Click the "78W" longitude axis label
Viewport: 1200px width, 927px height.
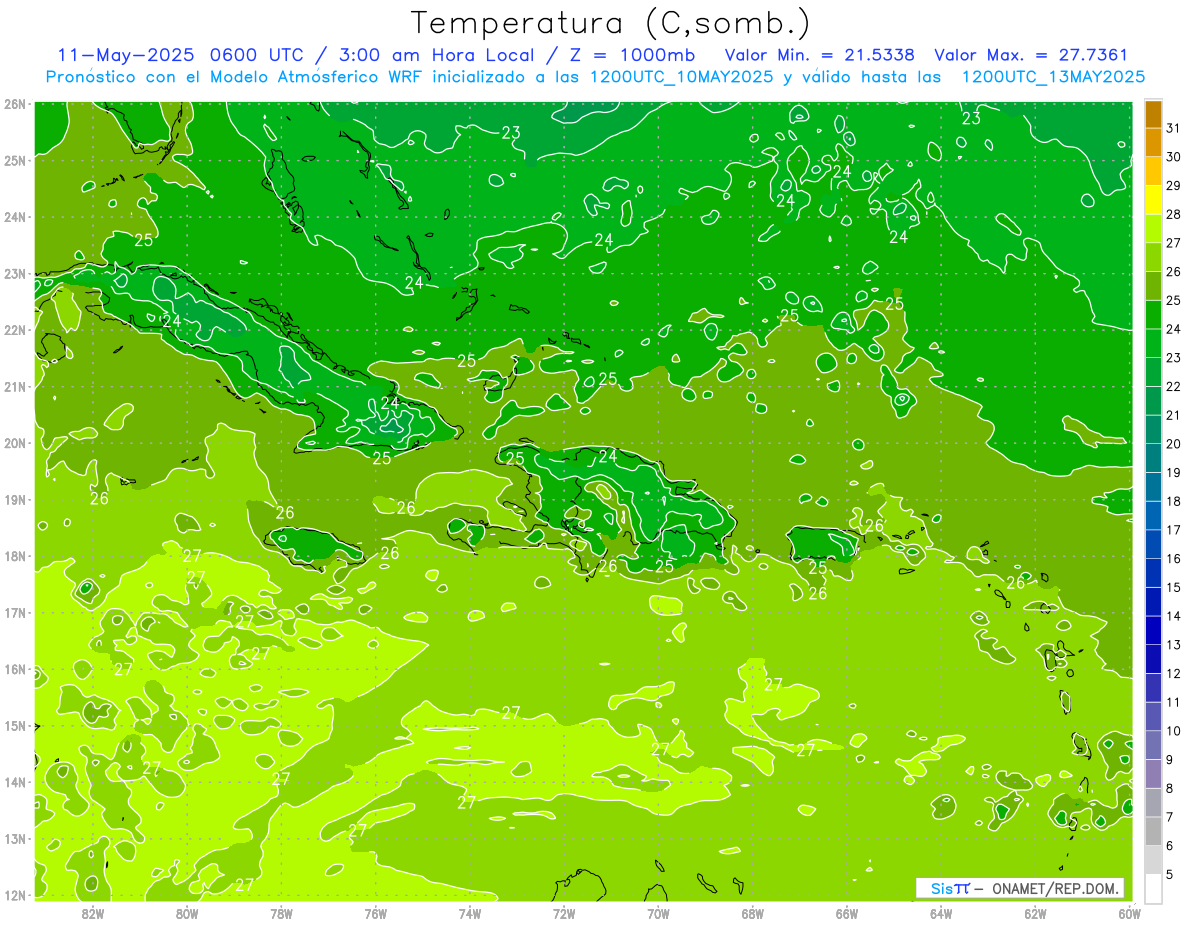(281, 913)
